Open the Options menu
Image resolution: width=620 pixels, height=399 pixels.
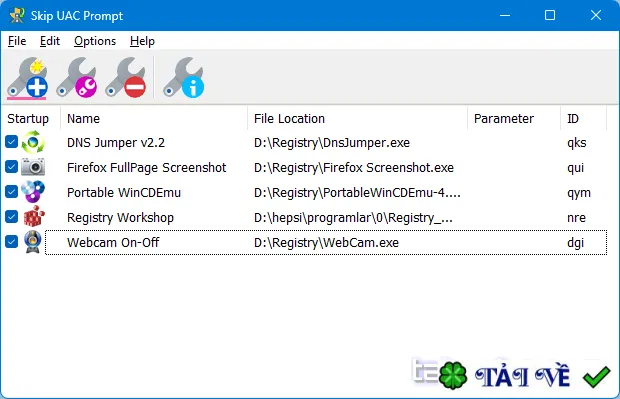pyautogui.click(x=95, y=41)
